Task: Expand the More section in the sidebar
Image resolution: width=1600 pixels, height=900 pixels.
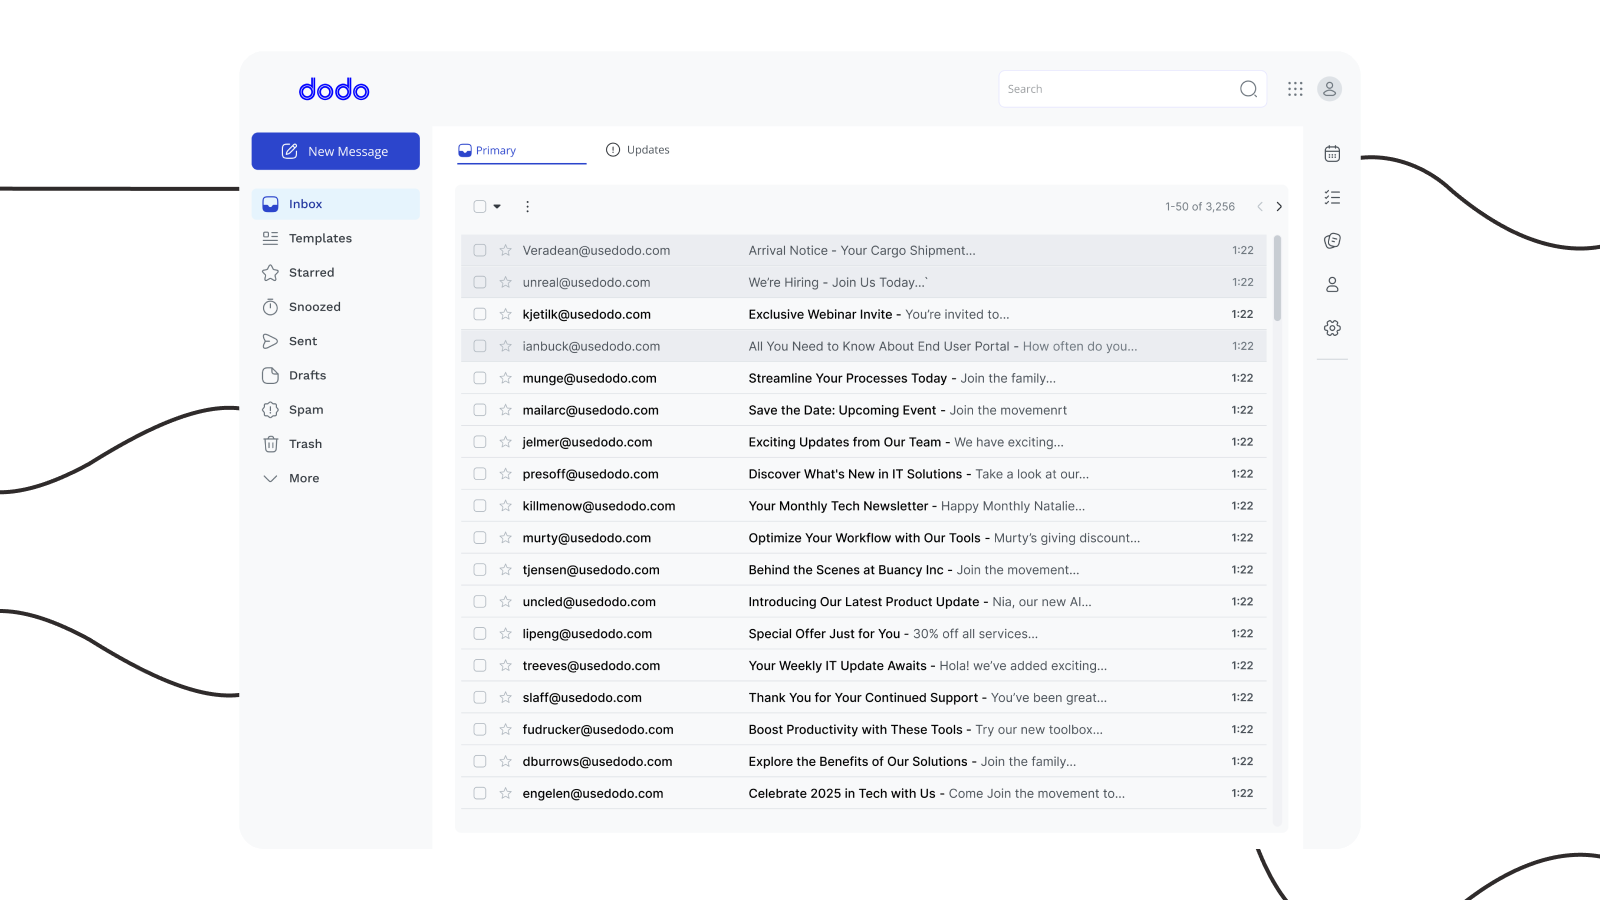Action: [302, 478]
